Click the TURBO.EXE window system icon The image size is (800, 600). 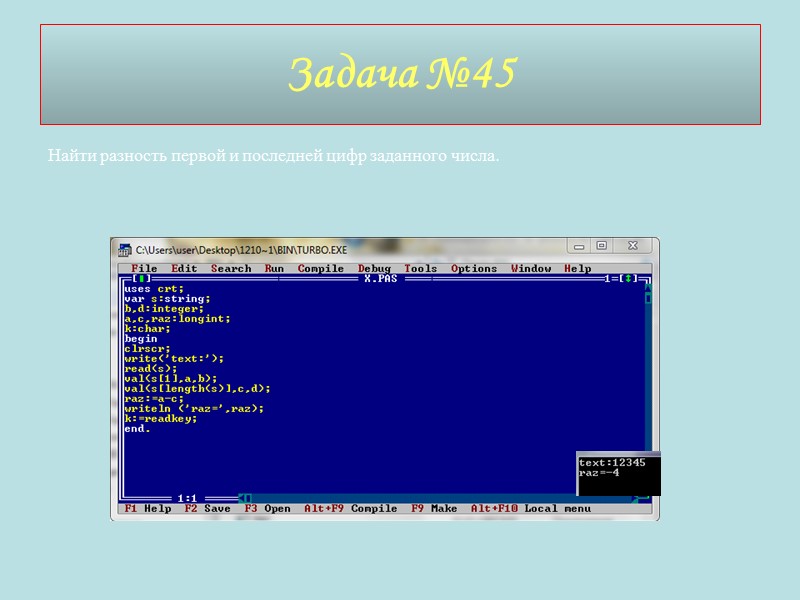pos(124,250)
